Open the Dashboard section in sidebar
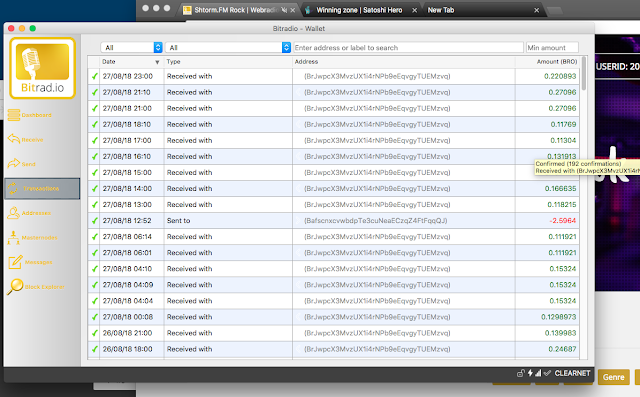Screen dimensions: 640x397 (29, 115)
